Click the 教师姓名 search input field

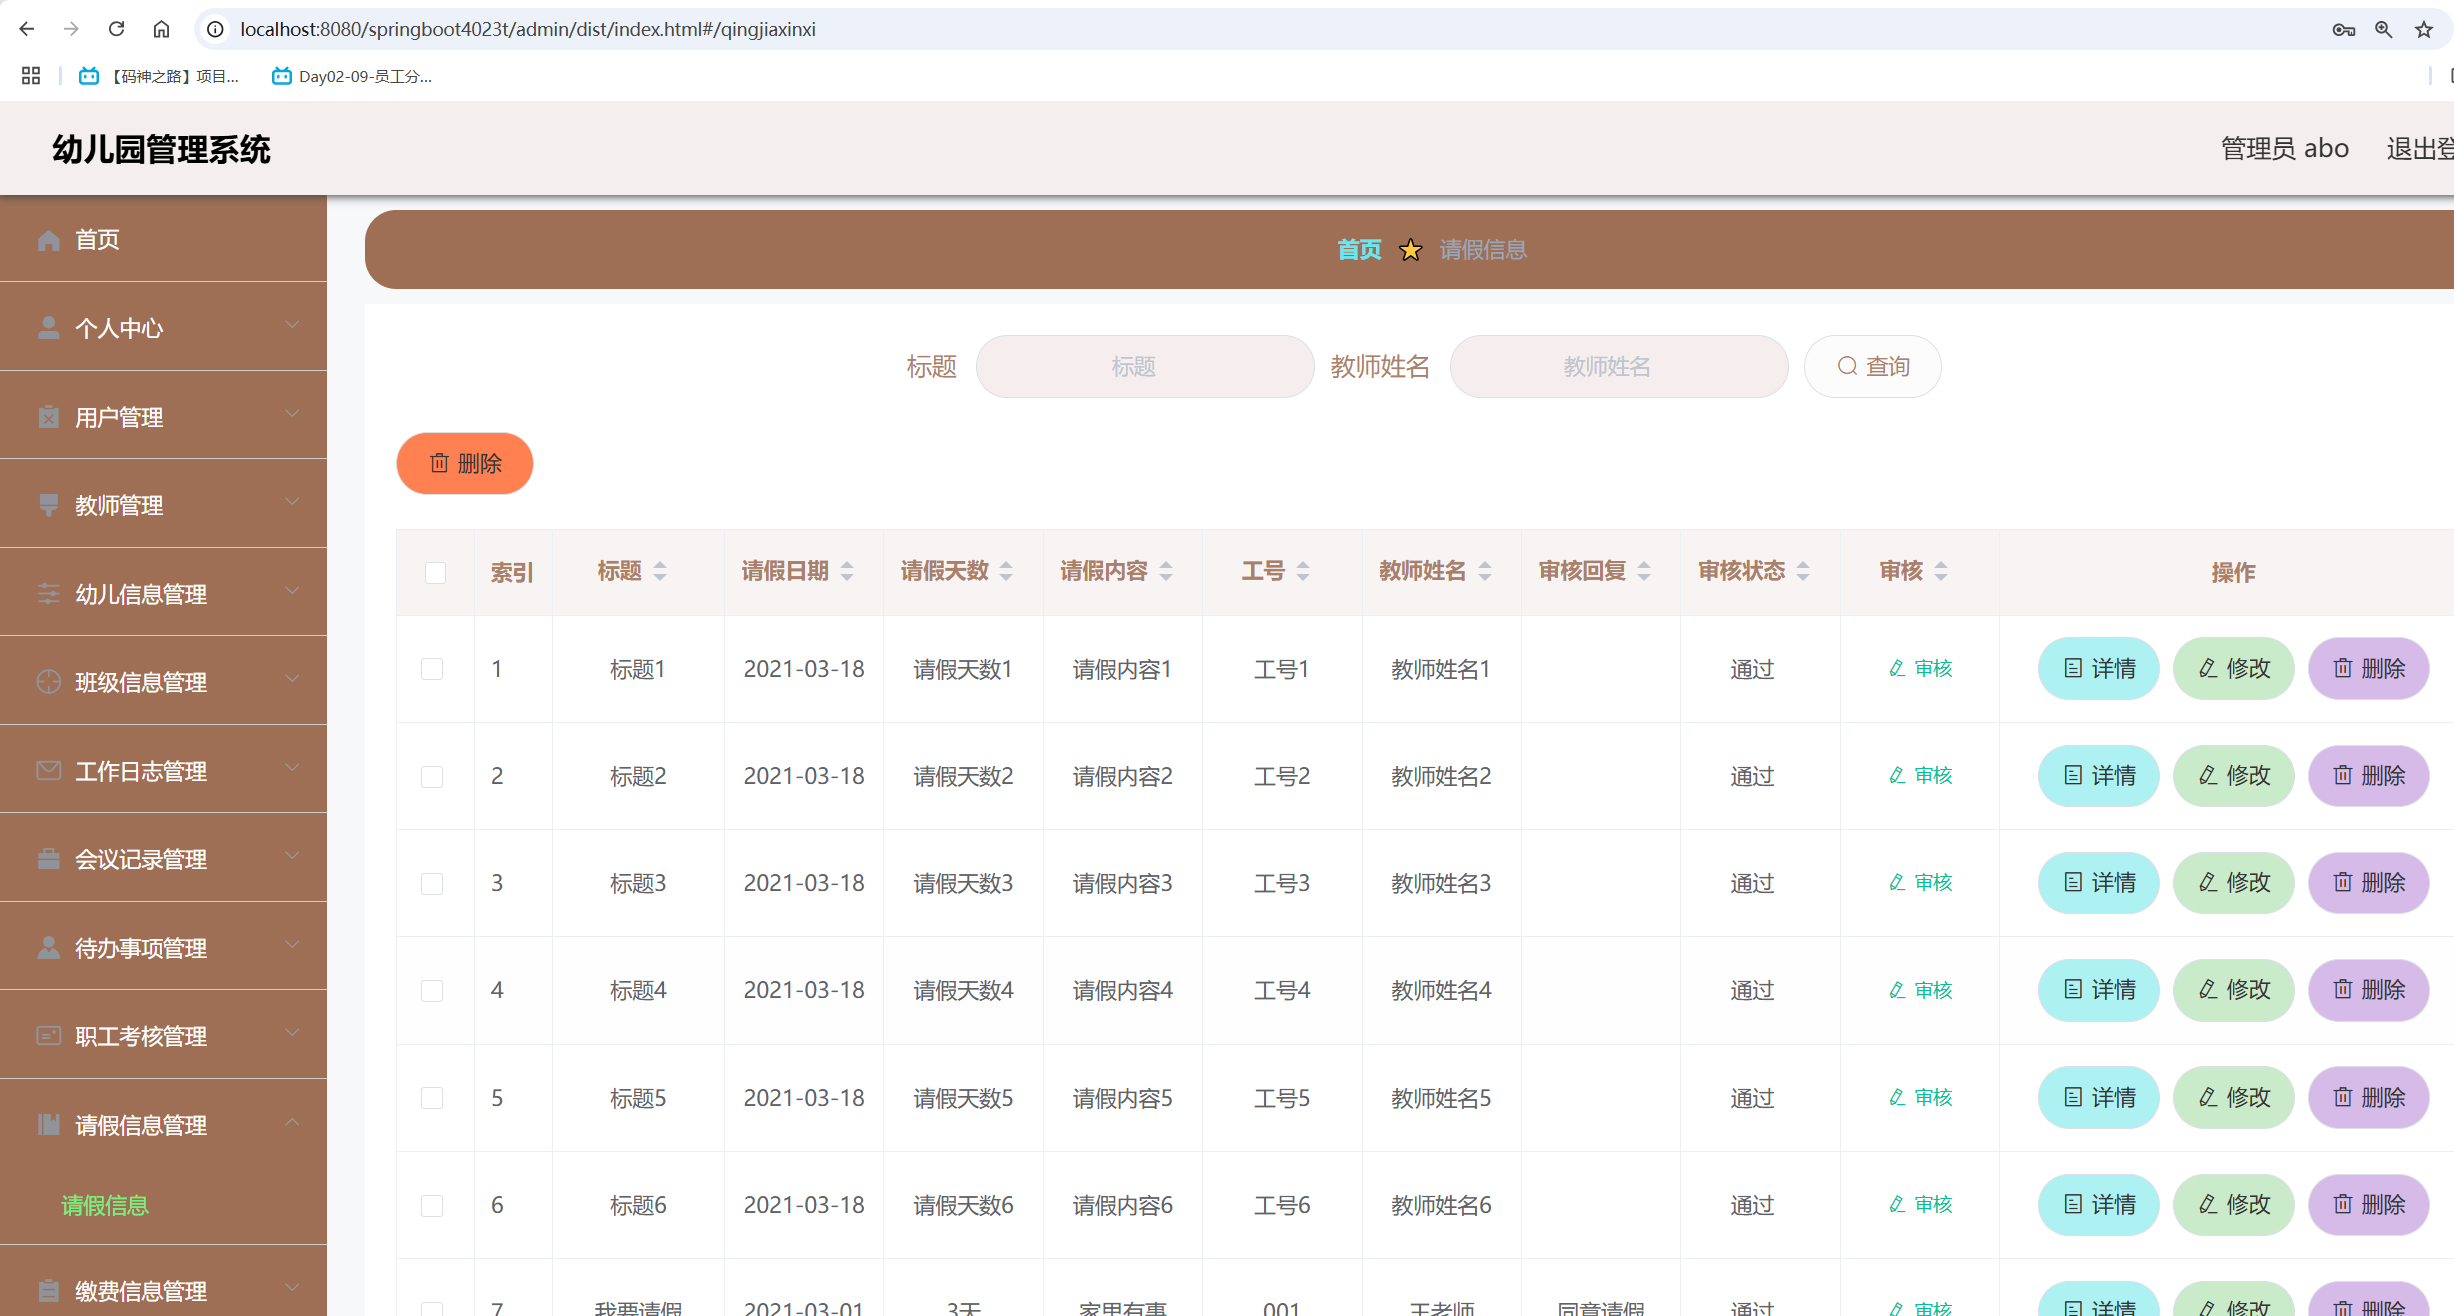coord(1618,367)
